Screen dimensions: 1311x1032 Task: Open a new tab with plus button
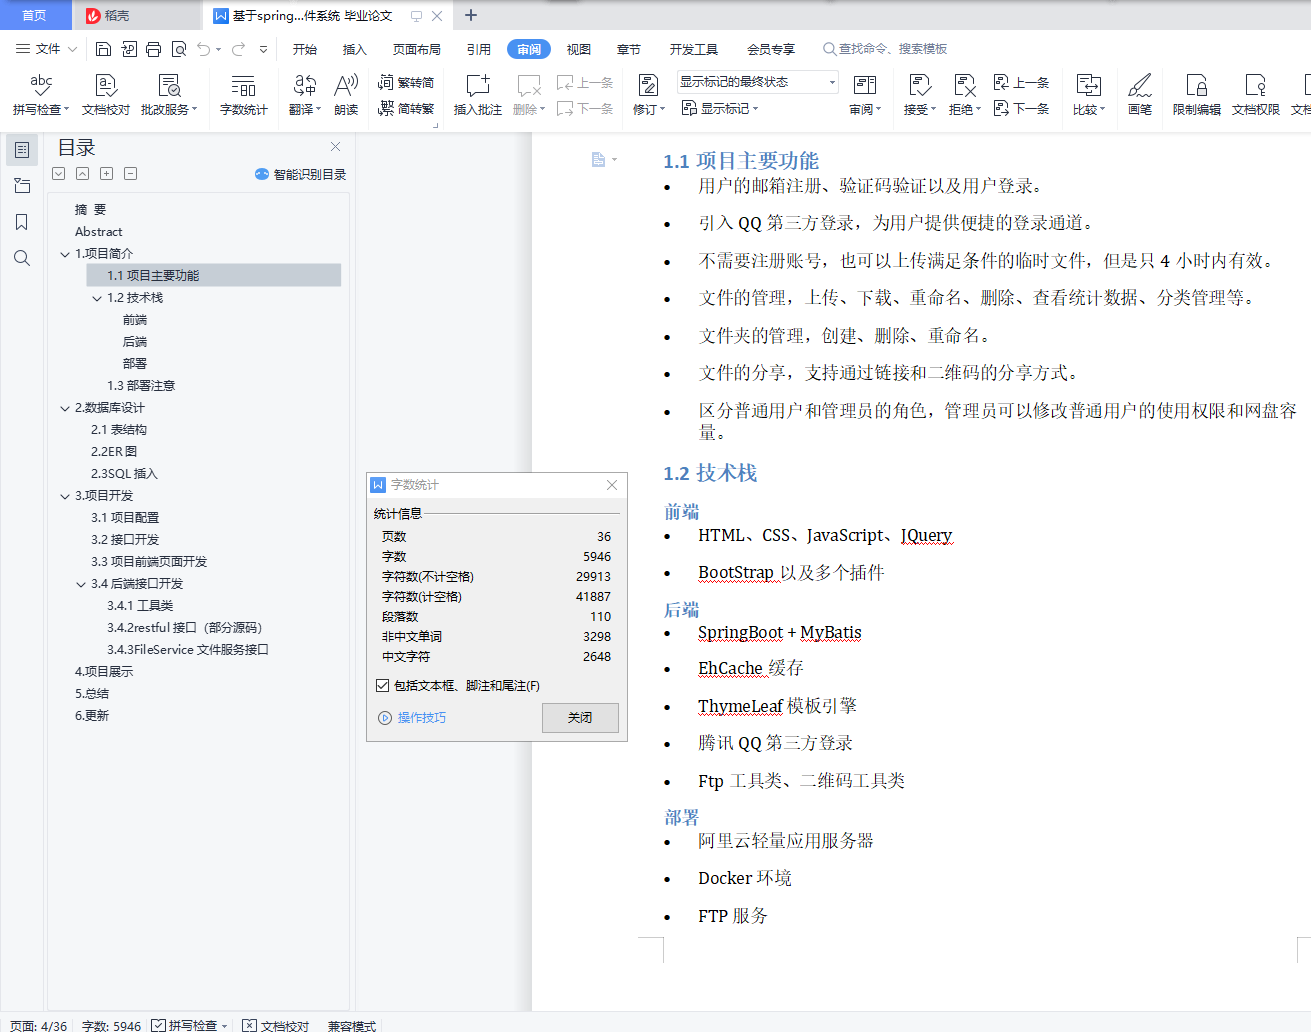(x=471, y=15)
